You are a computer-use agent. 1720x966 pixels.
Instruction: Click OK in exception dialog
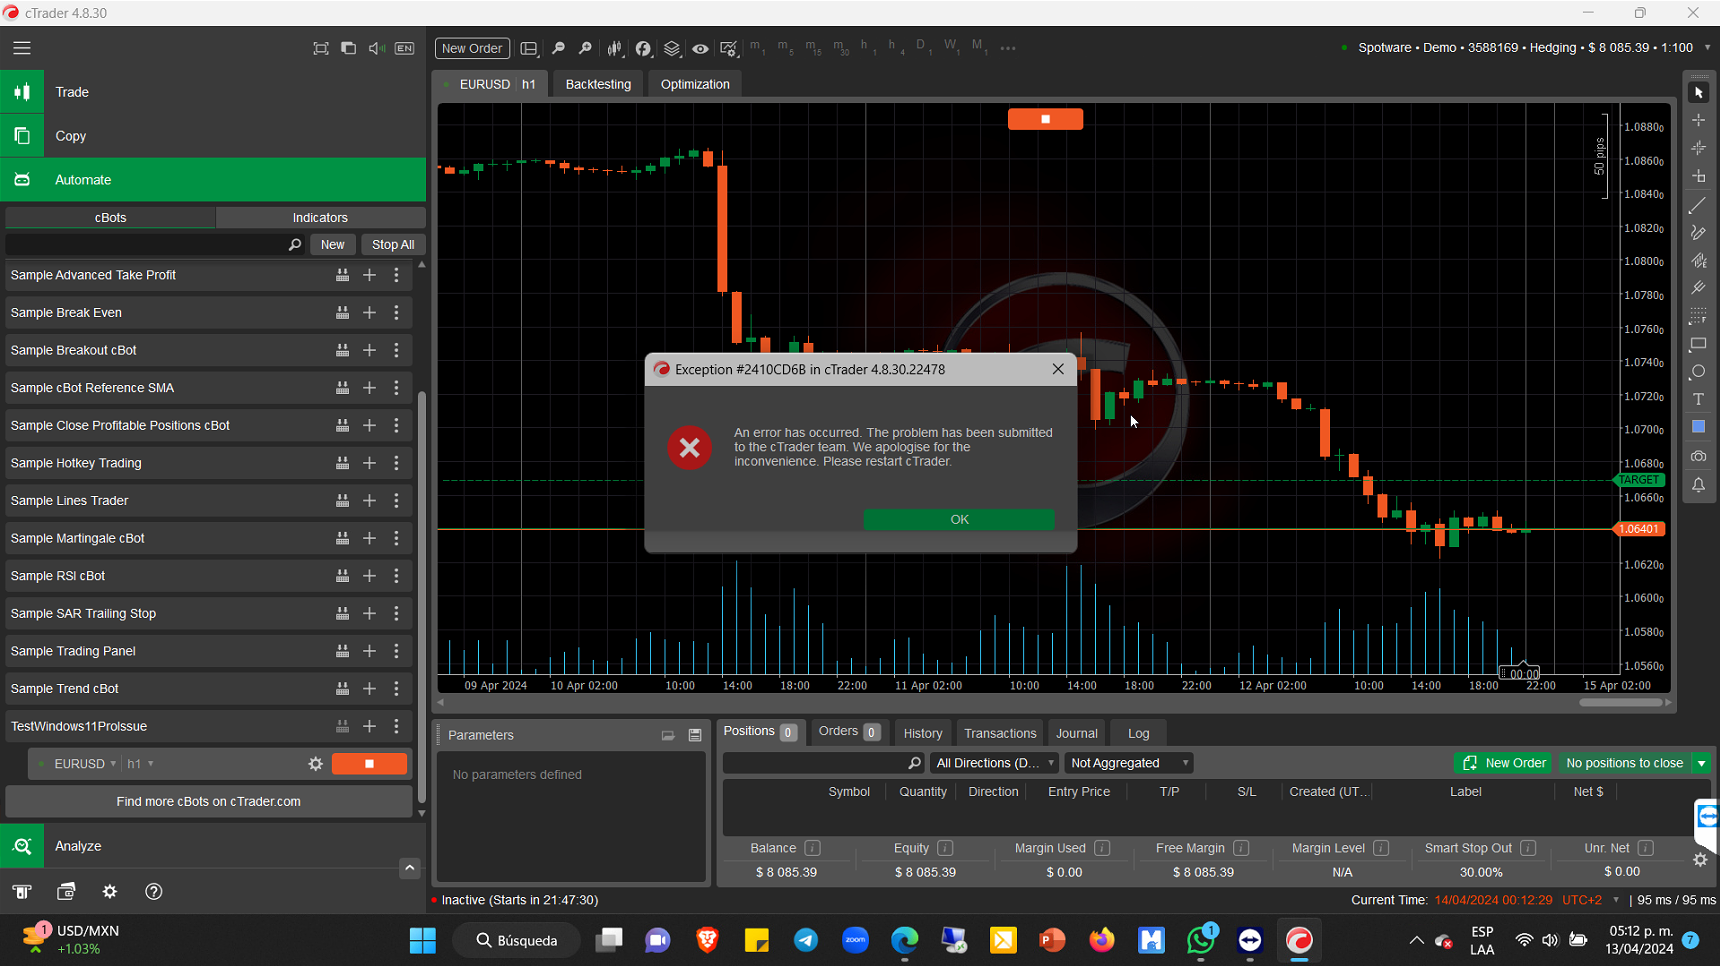click(x=959, y=519)
